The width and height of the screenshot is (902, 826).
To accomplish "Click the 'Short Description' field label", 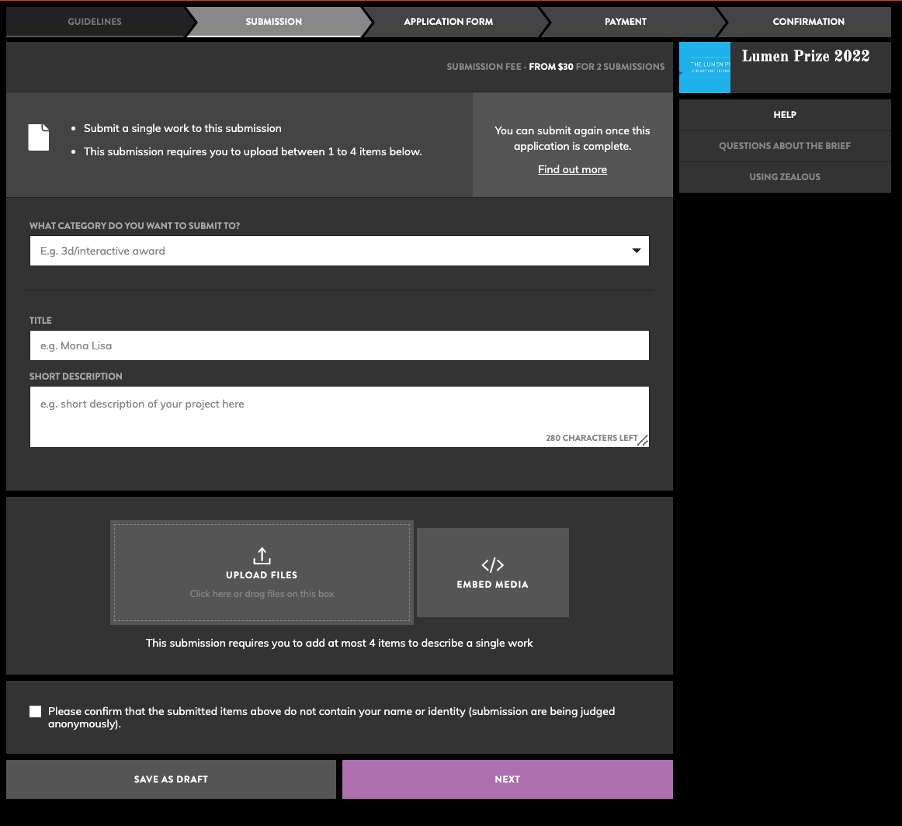I will [x=76, y=377].
